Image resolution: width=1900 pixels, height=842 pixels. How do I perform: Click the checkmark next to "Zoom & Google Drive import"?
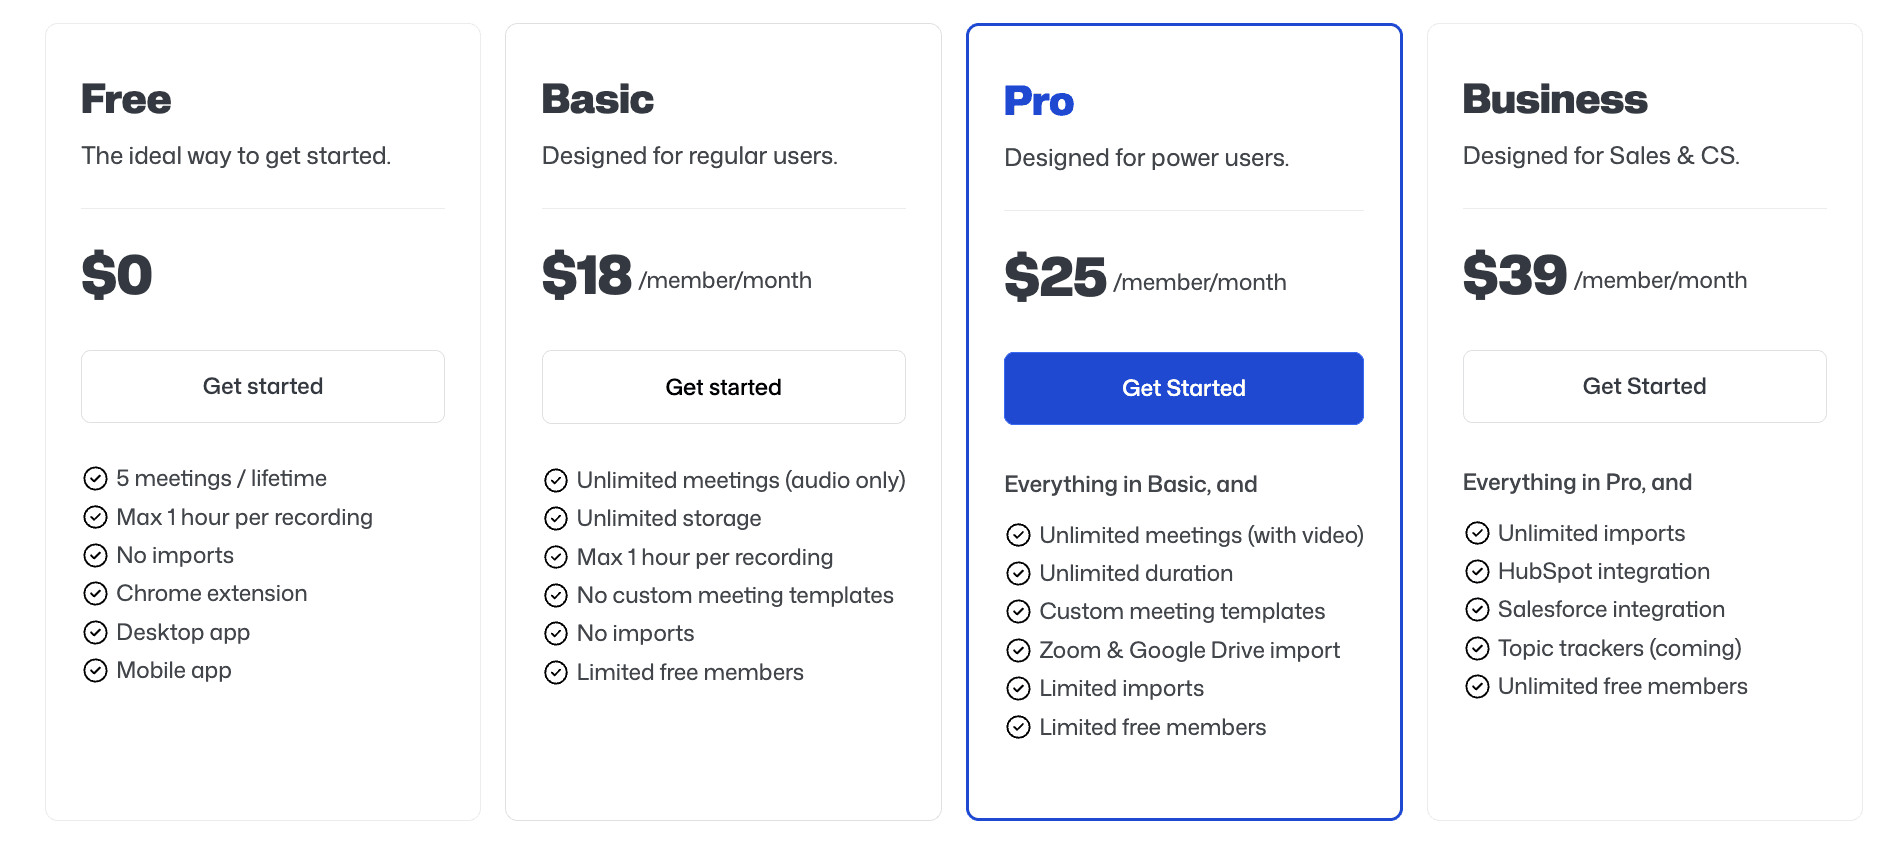point(1018,650)
